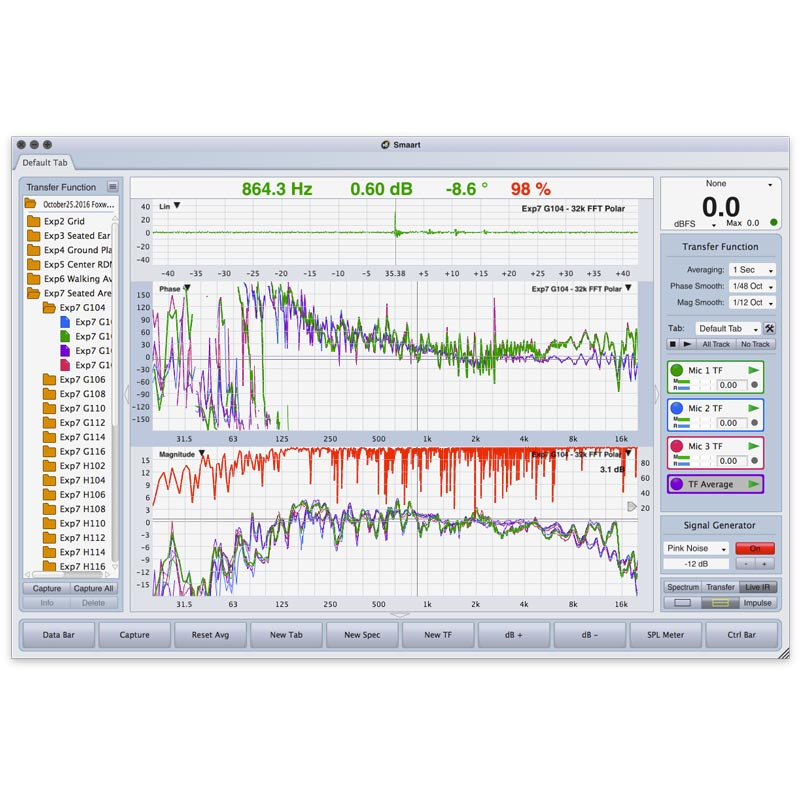Click the October25.2016 session folder icon

coord(31,204)
